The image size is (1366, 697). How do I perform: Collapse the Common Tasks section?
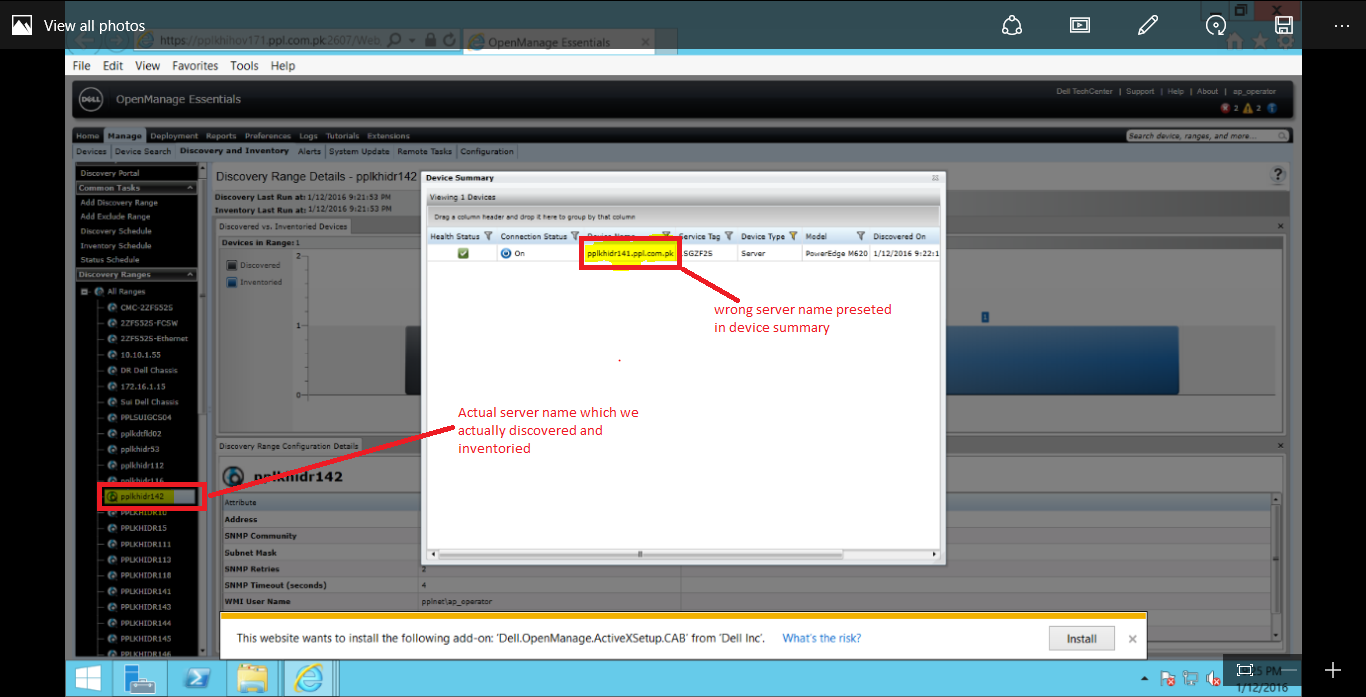coord(189,187)
